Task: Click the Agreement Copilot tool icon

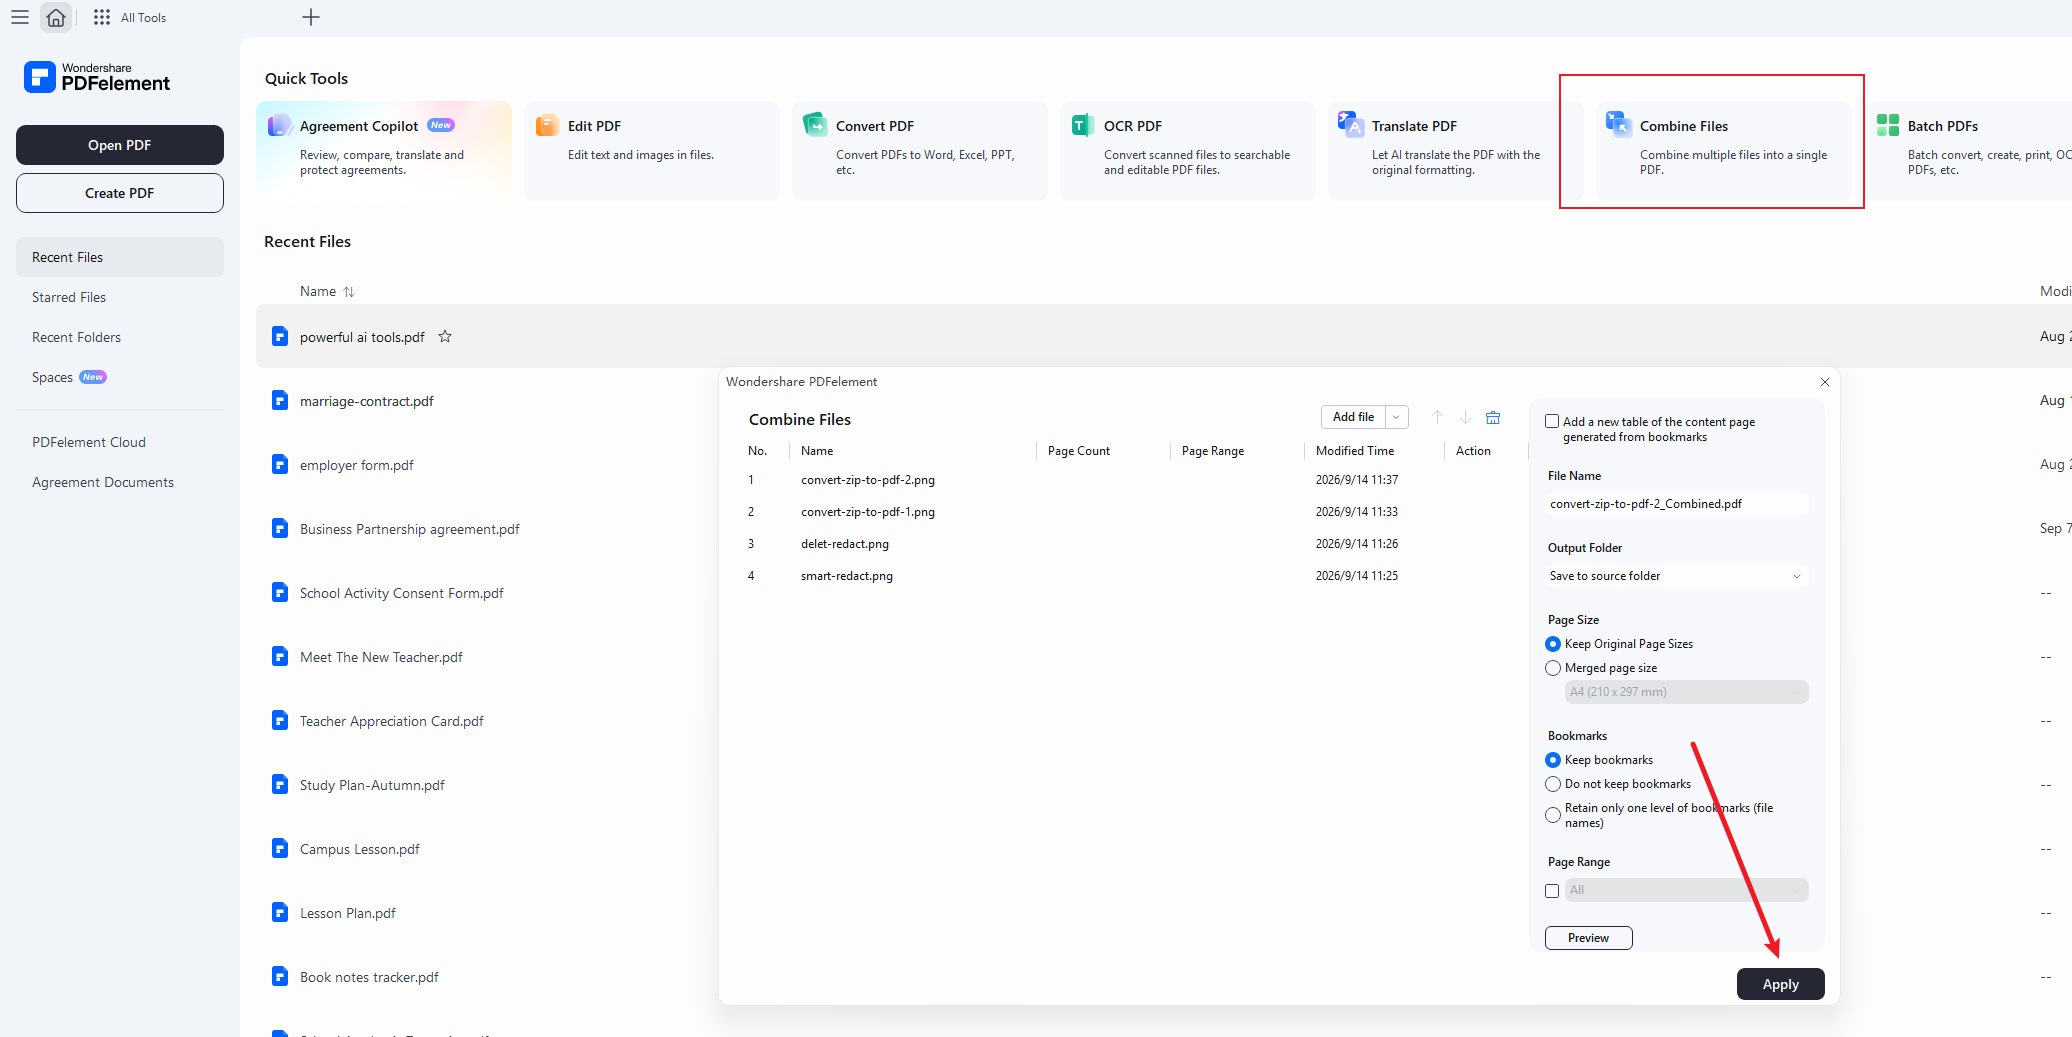Action: click(x=280, y=126)
